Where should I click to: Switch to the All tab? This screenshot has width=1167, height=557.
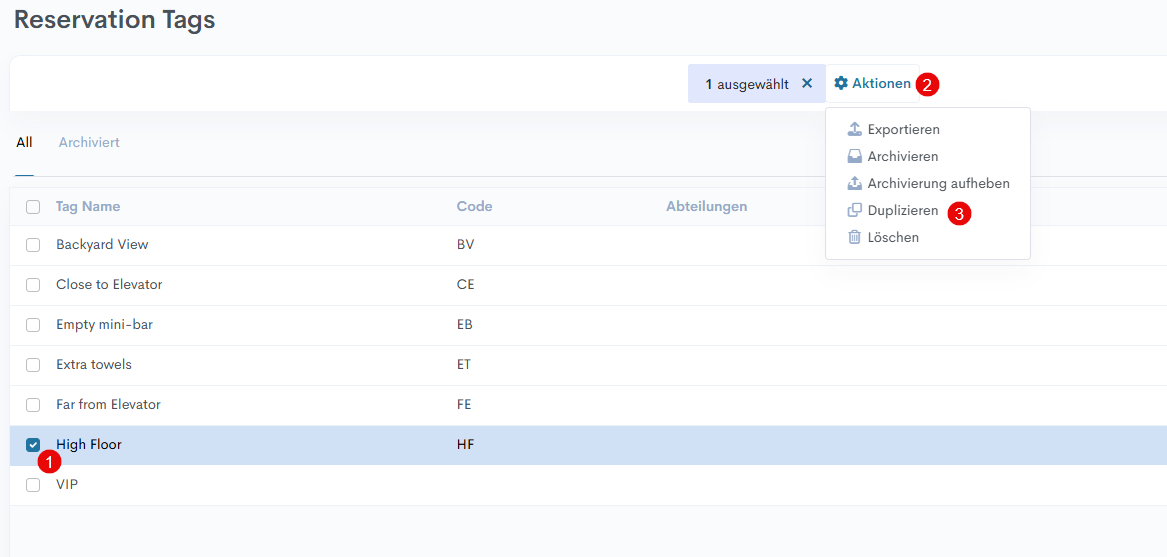24,143
